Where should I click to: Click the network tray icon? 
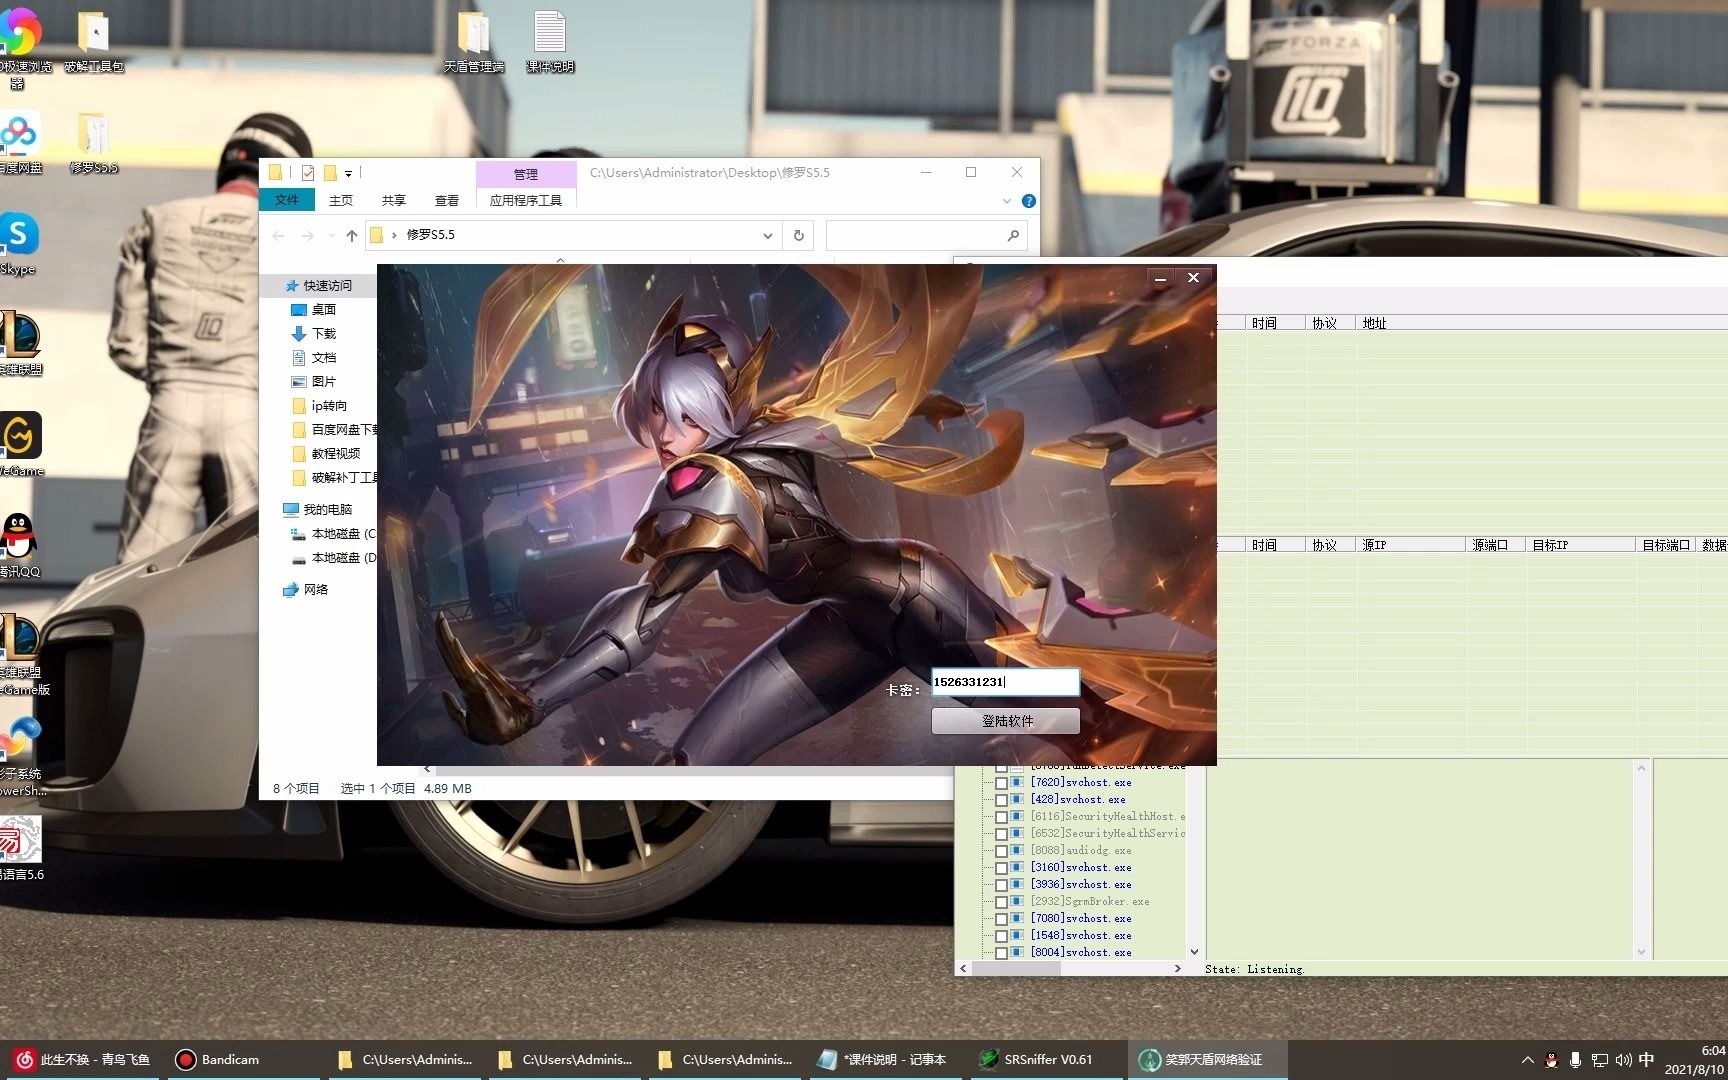(x=1600, y=1060)
